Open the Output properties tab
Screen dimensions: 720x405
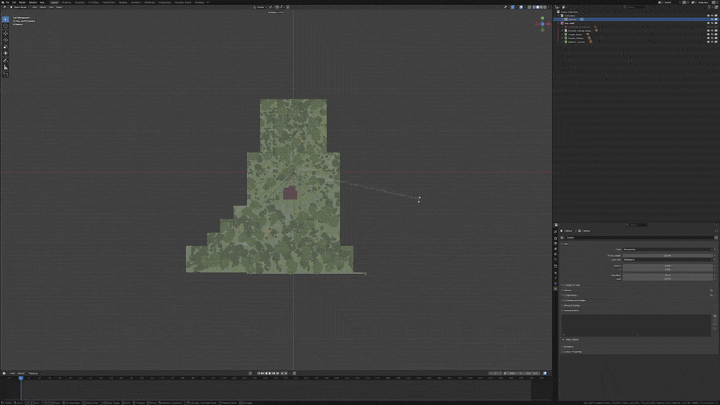556,243
